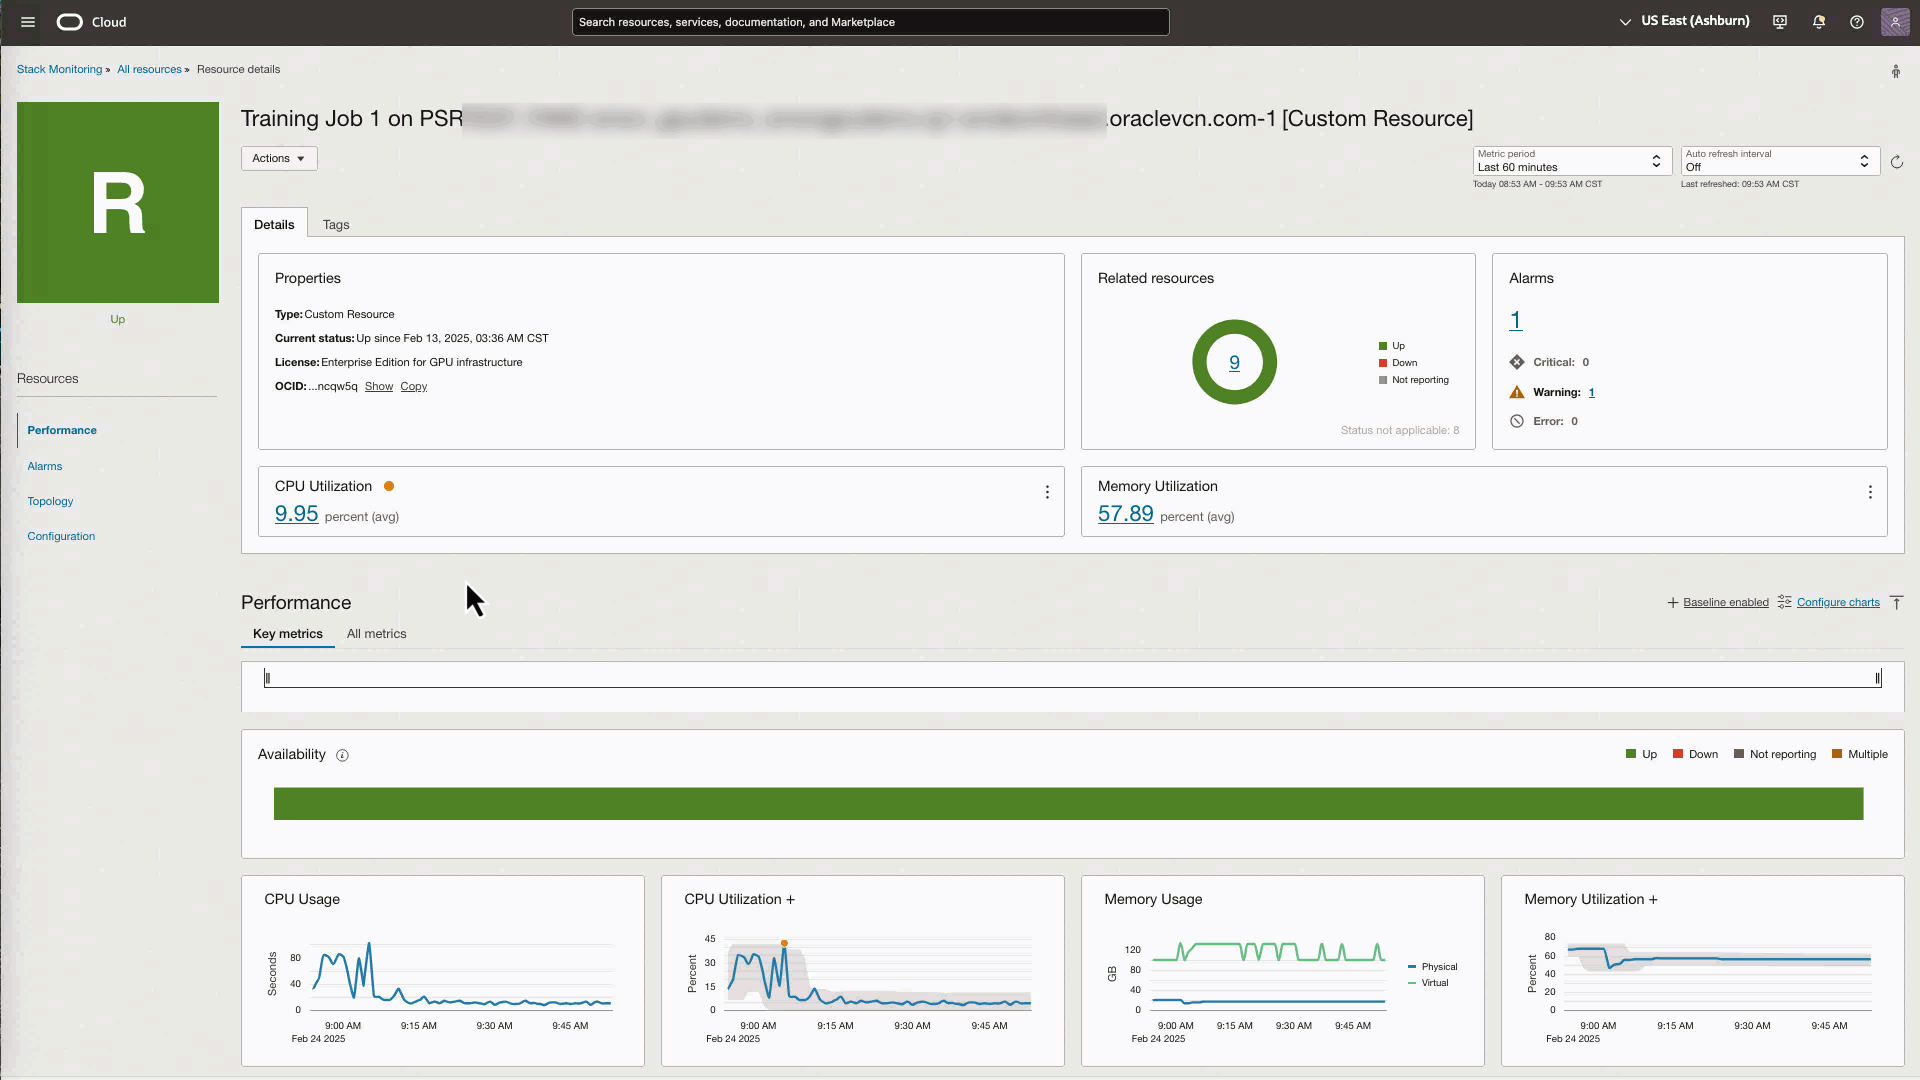
Task: Toggle Show for the OCID value
Action: (378, 386)
